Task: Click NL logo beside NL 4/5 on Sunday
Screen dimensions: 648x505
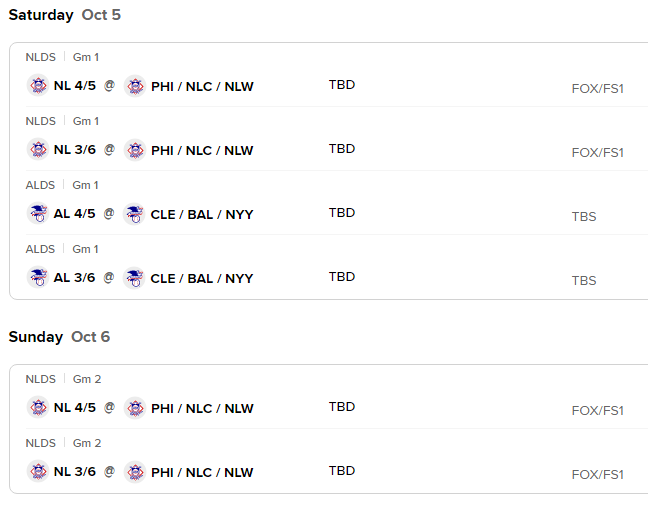Action: (38, 407)
